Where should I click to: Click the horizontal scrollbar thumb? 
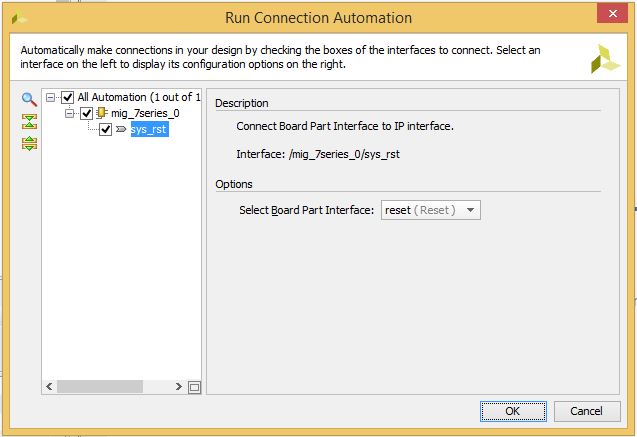[x=100, y=387]
